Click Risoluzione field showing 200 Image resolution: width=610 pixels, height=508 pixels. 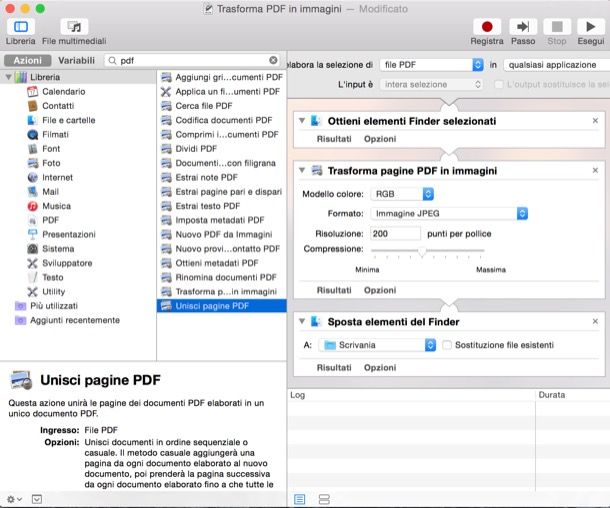395,233
